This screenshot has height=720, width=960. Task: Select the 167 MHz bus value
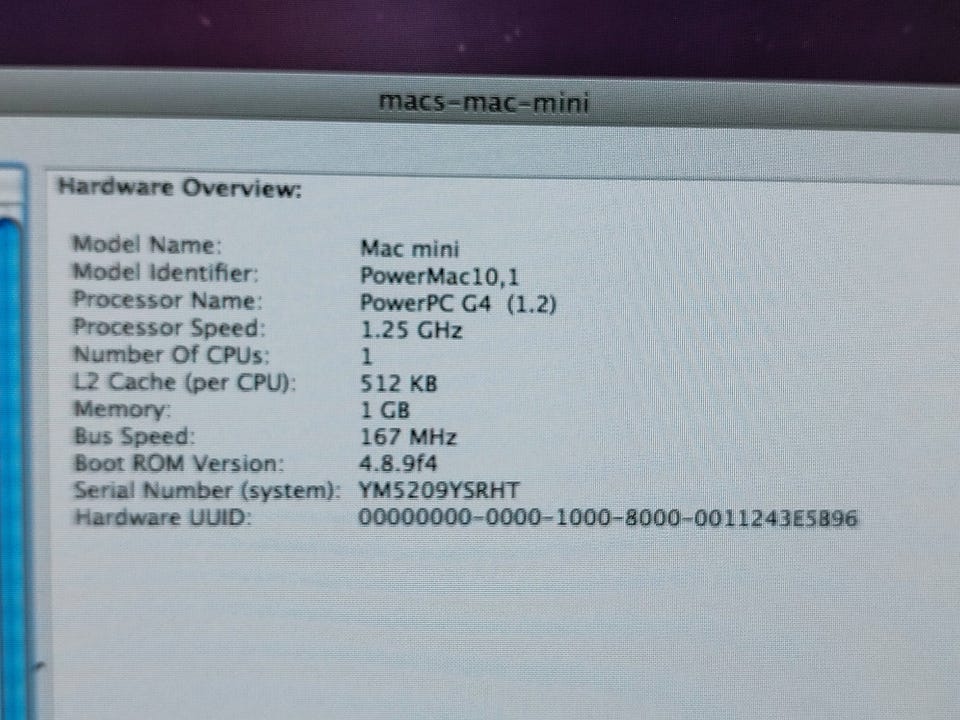tap(408, 437)
